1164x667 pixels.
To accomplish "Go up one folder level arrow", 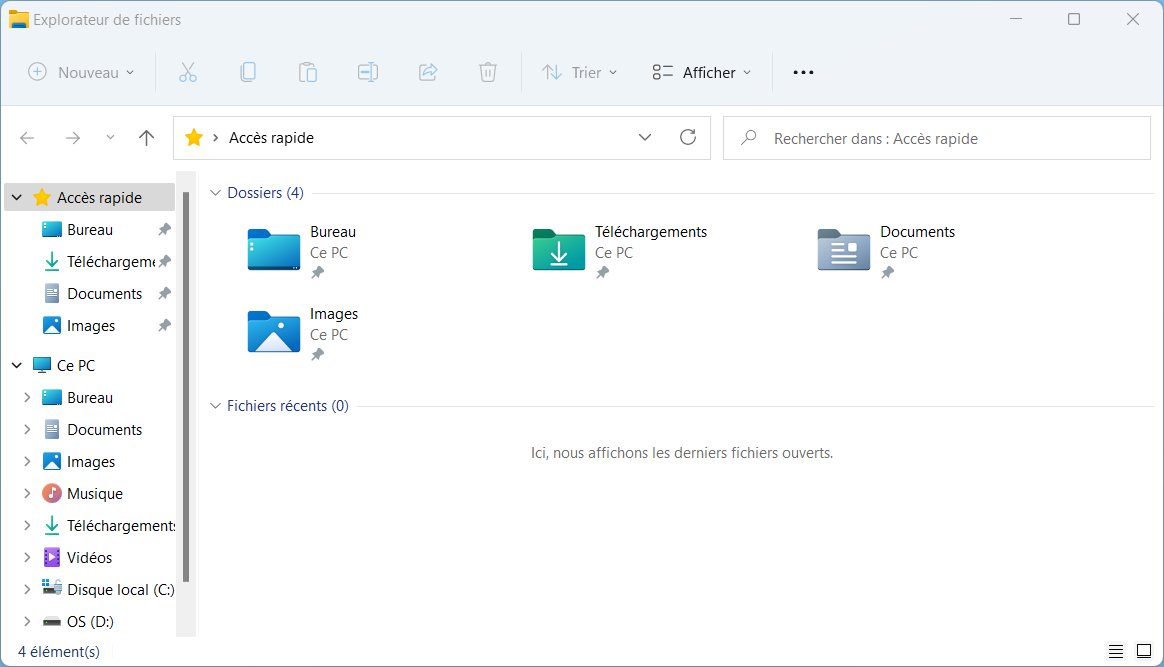I will pos(146,137).
